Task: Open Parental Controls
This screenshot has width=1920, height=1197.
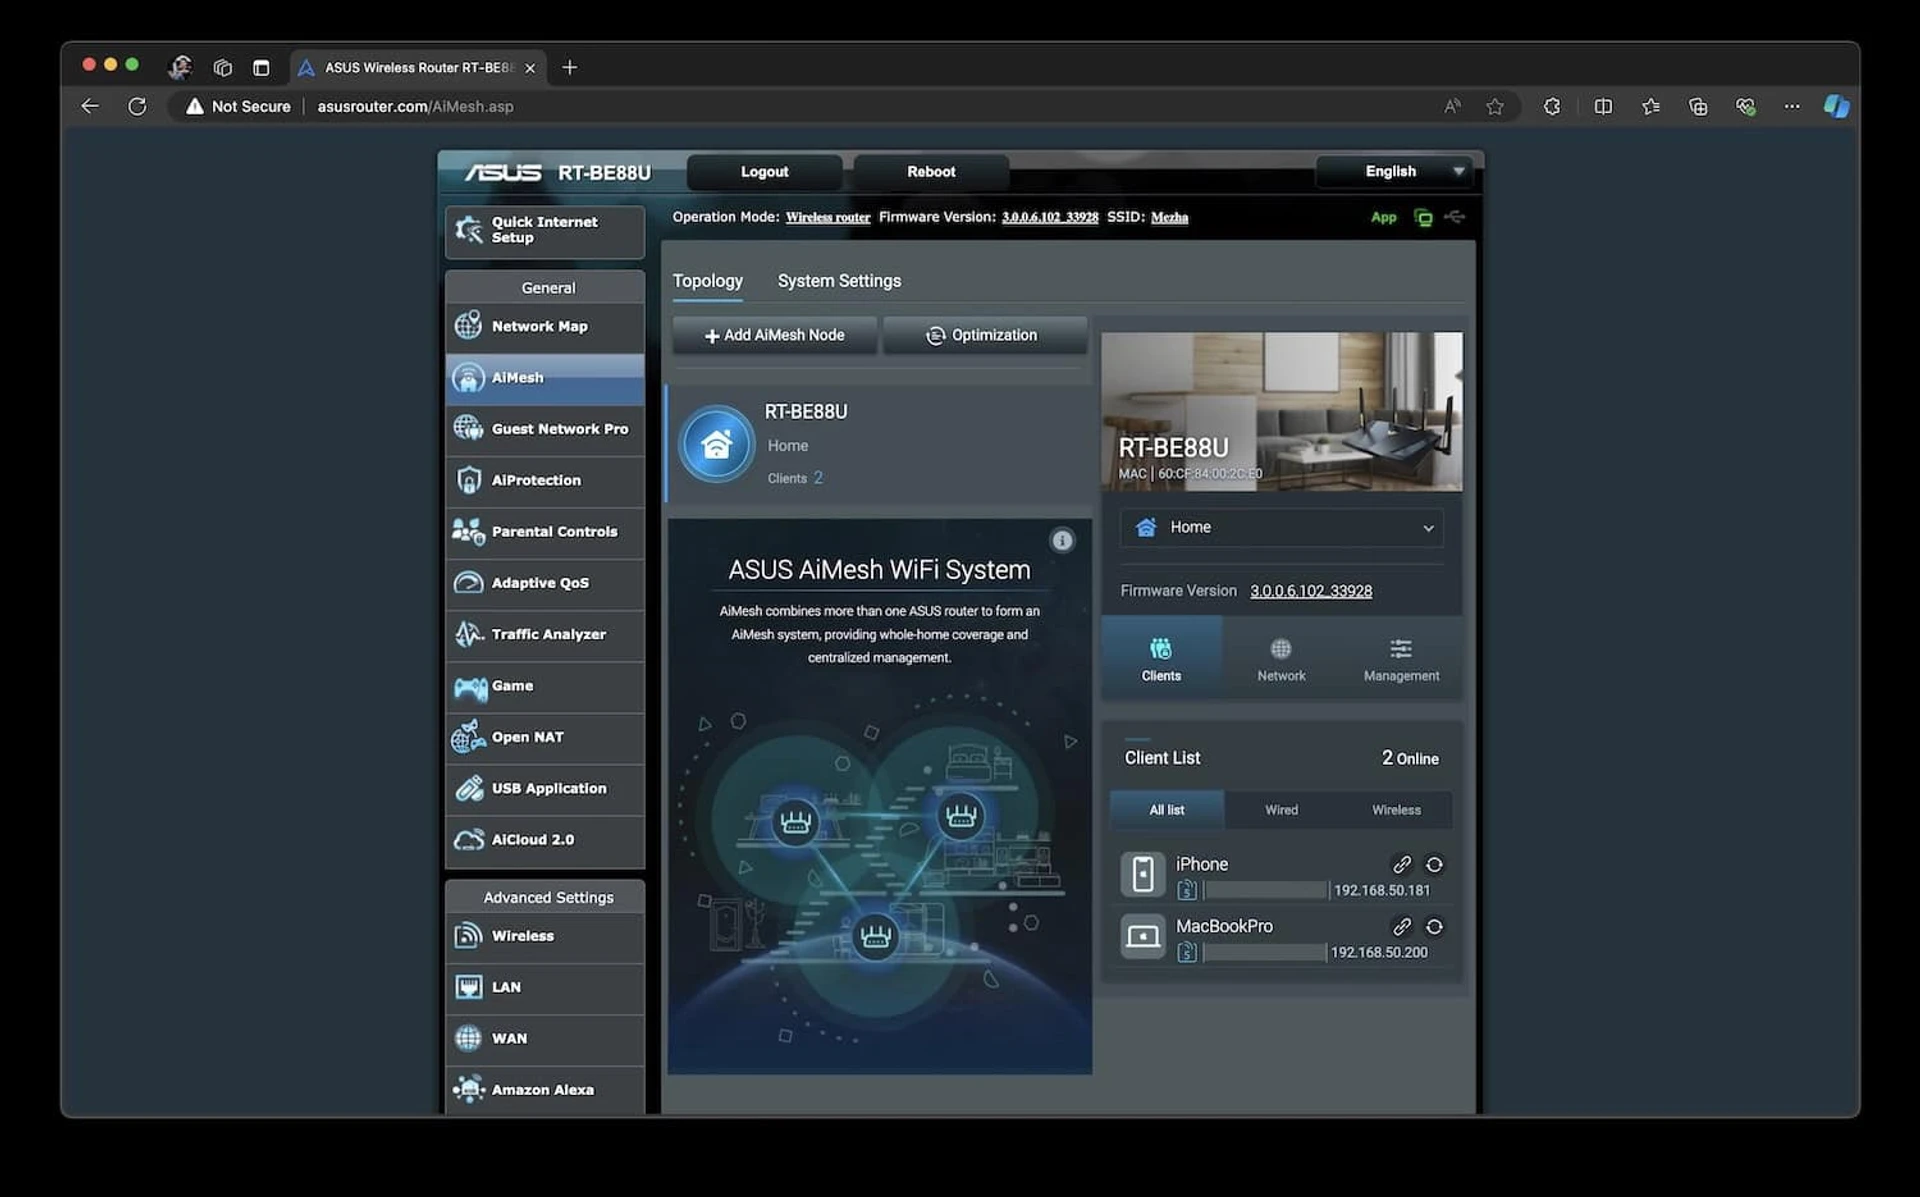Action: (545, 532)
